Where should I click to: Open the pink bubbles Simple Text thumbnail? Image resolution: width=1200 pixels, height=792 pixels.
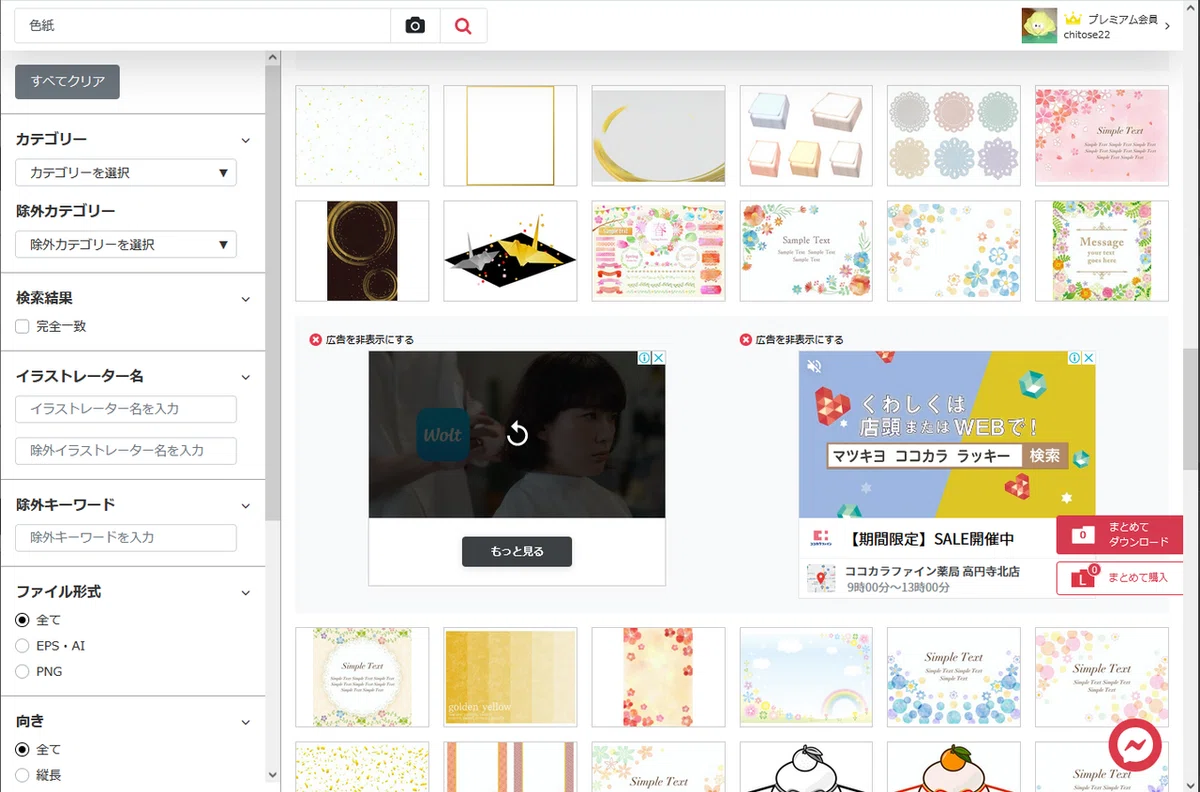tap(1102, 677)
